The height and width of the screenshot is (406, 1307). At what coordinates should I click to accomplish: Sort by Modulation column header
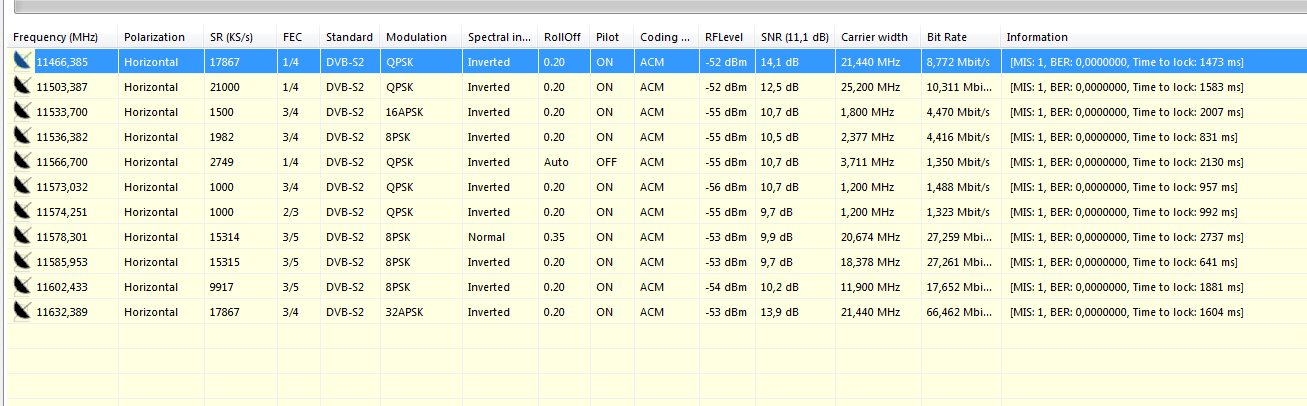pos(421,37)
